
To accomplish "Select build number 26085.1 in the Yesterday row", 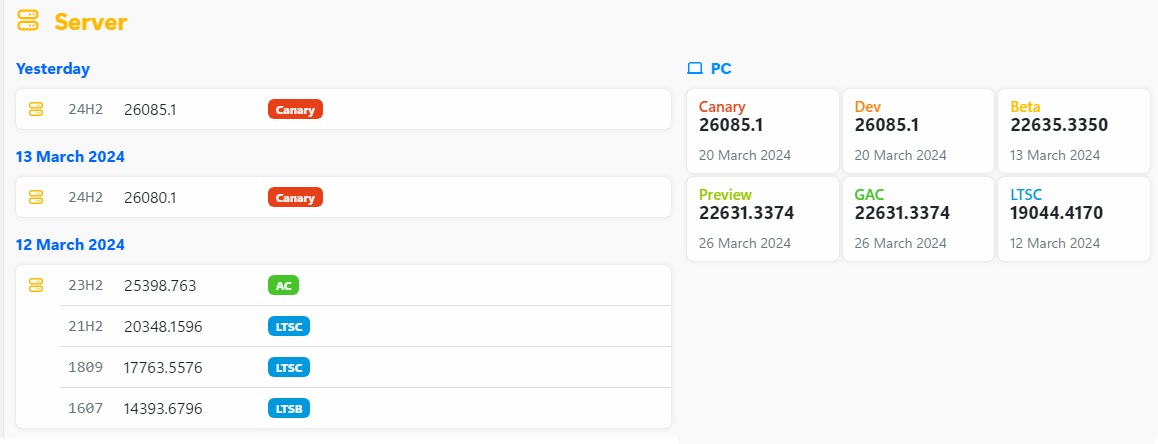I will (150, 109).
